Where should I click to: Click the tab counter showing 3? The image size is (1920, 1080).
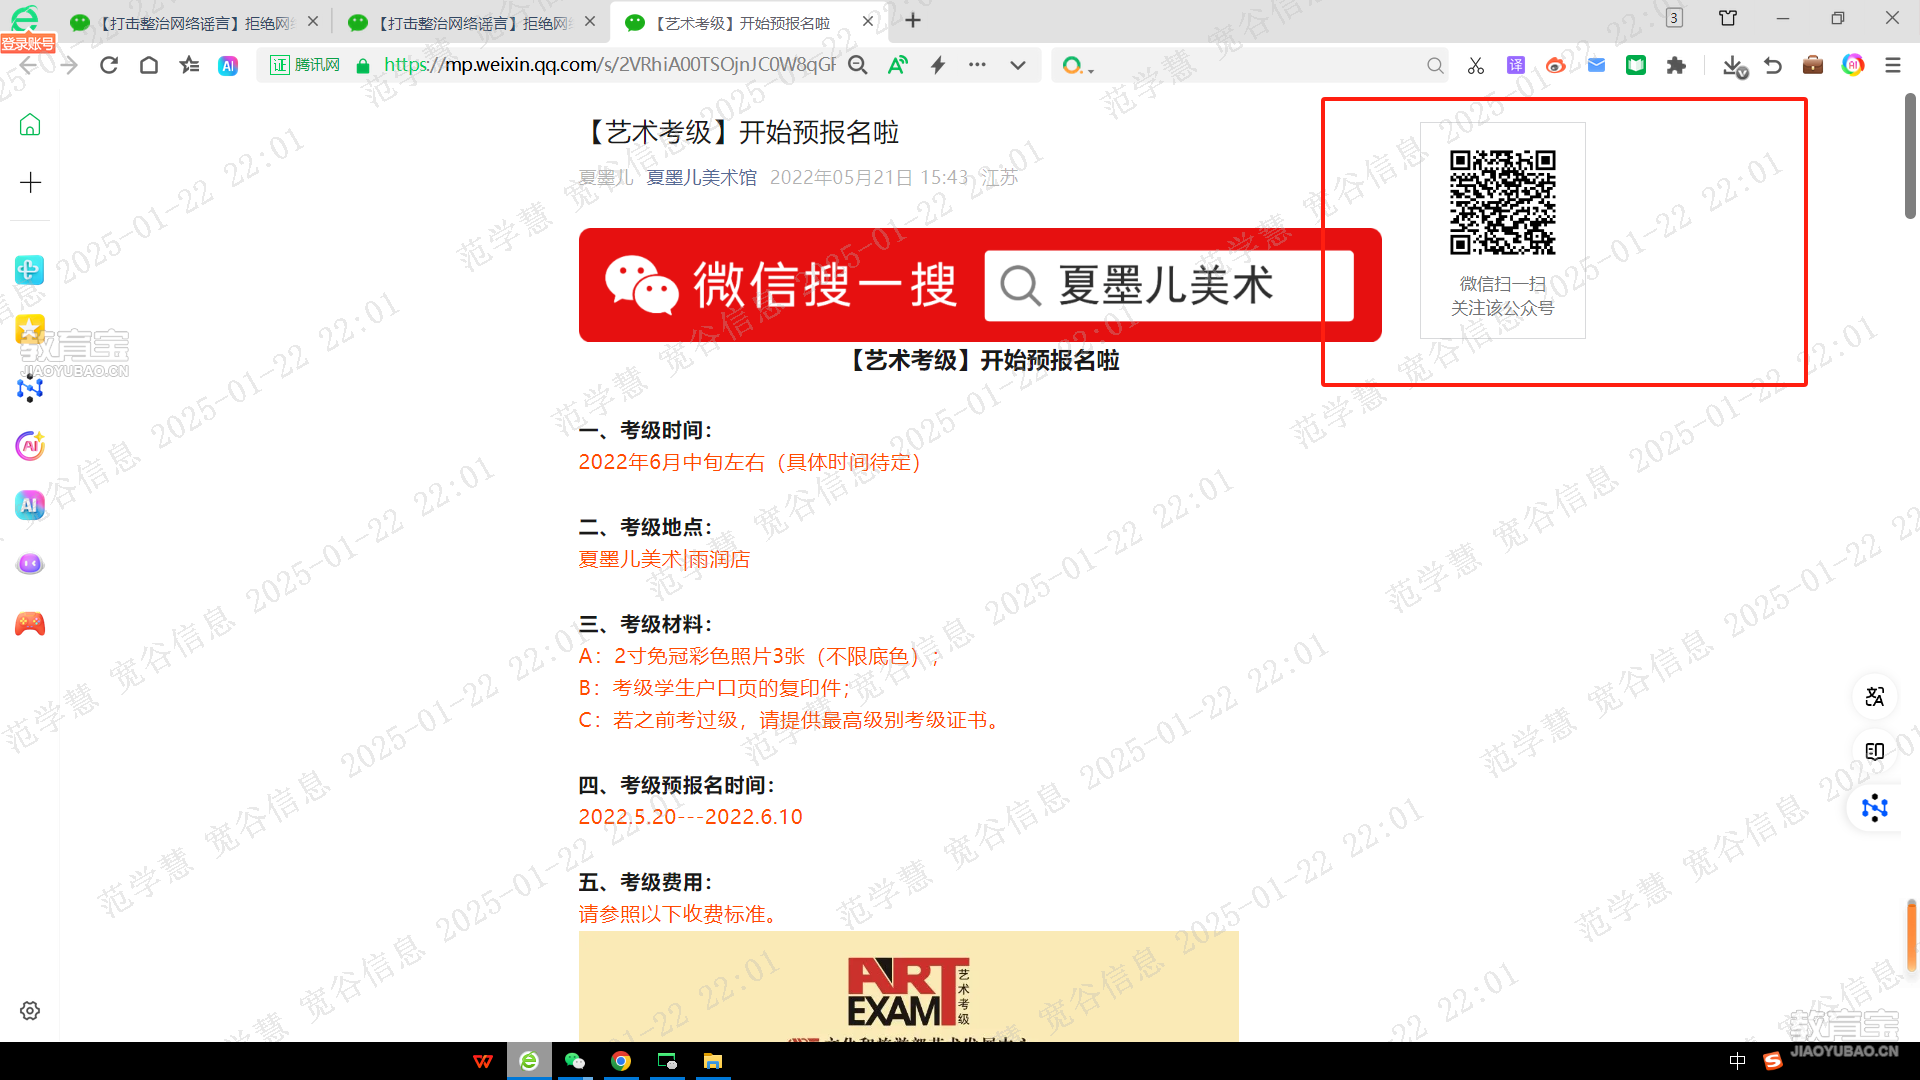(1674, 18)
